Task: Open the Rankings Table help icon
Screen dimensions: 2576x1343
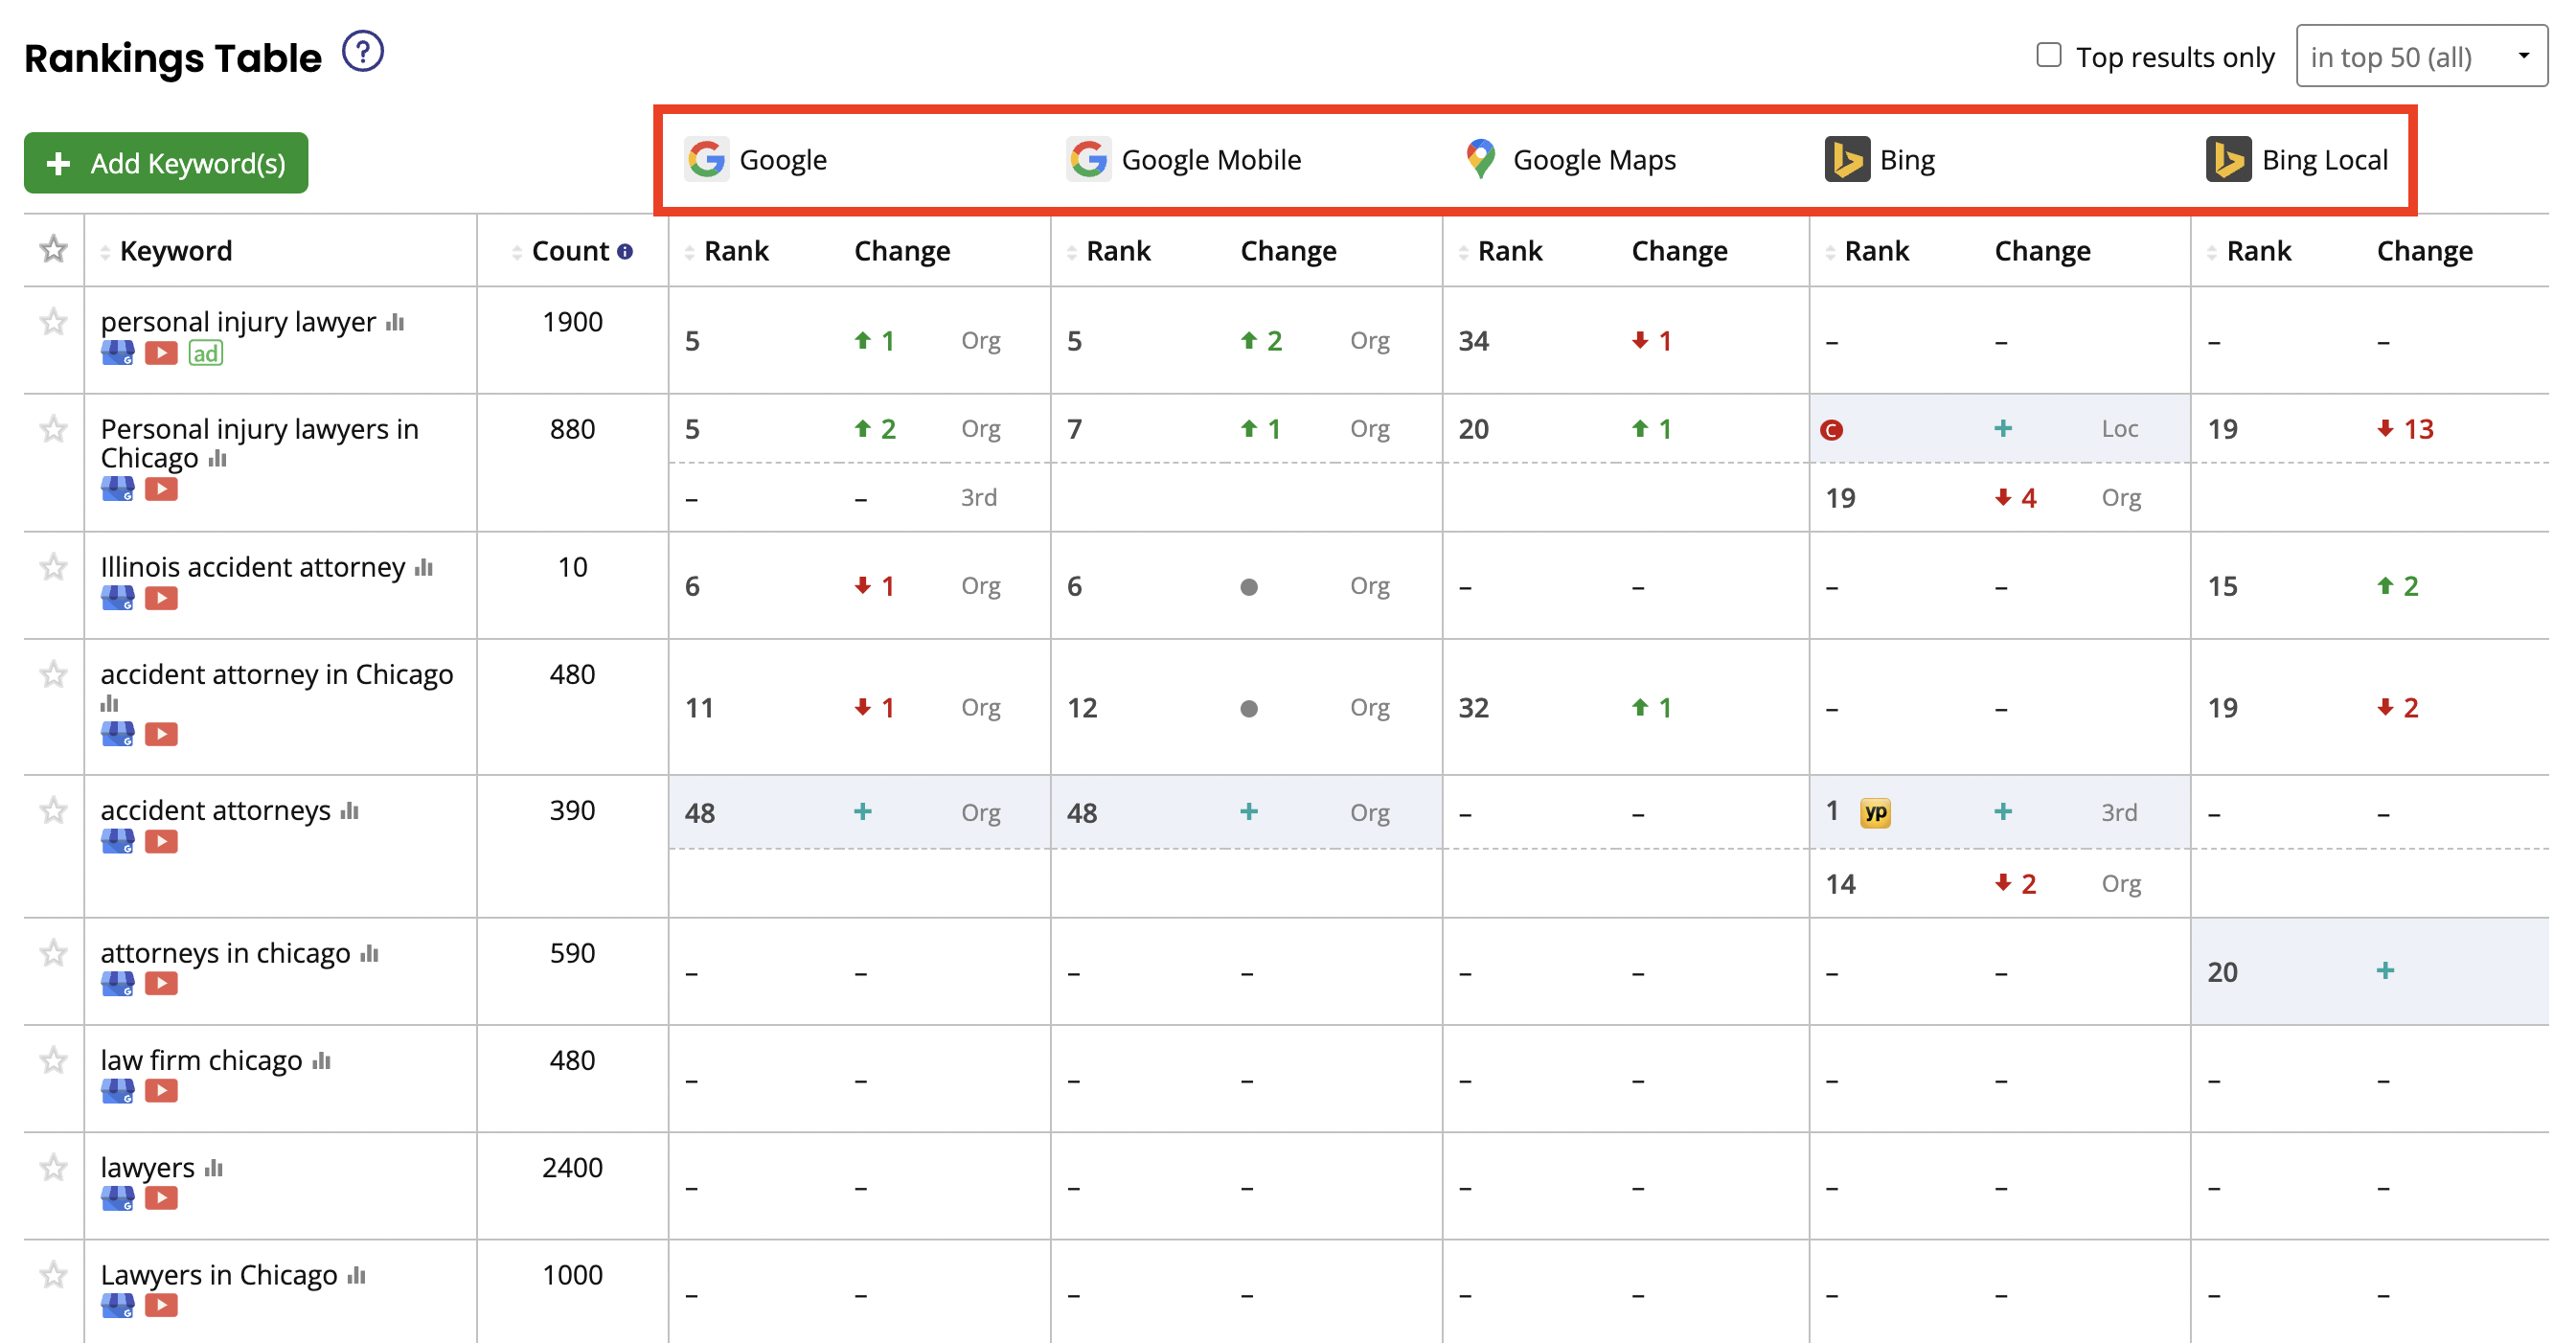Action: tap(363, 52)
